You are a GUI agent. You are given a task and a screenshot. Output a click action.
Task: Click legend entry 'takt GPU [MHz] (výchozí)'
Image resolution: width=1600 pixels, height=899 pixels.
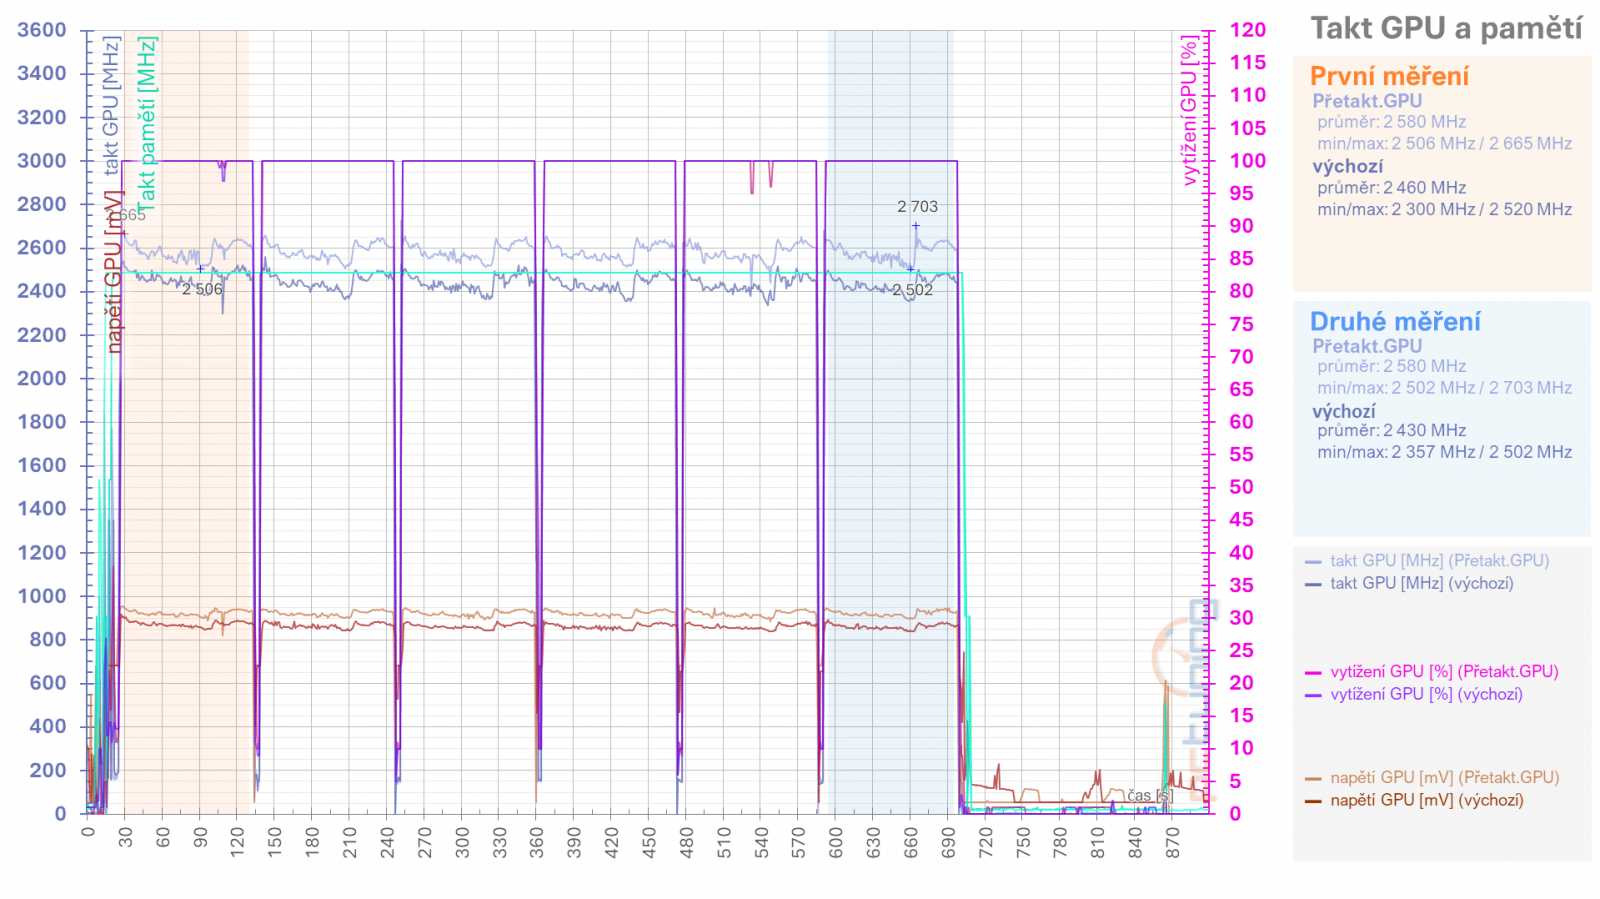[1421, 583]
